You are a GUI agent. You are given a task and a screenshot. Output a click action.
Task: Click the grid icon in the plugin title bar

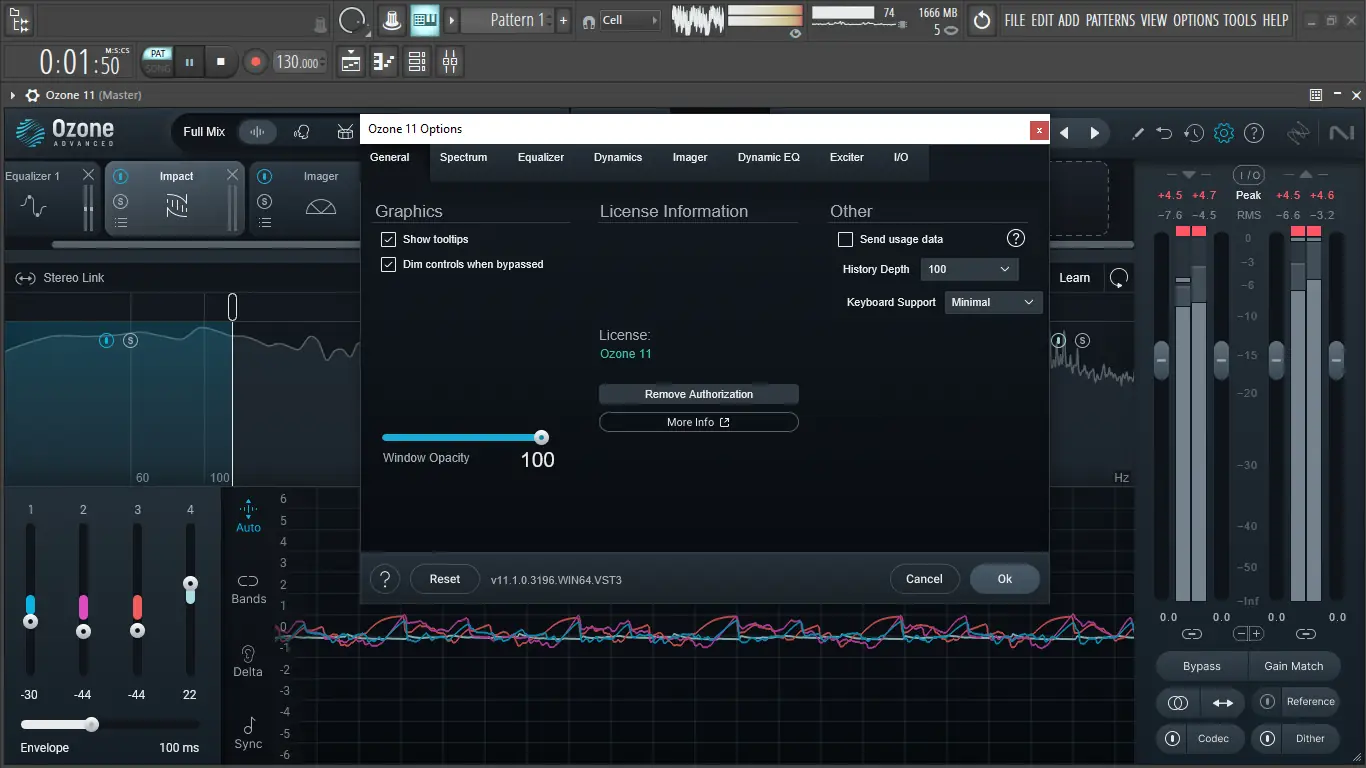tap(1316, 95)
